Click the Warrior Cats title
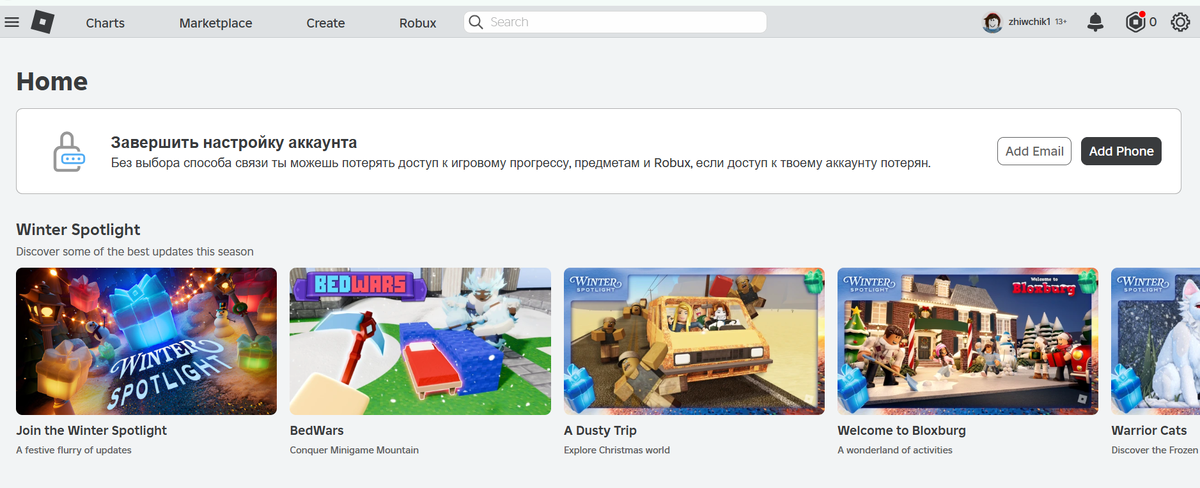 1149,430
